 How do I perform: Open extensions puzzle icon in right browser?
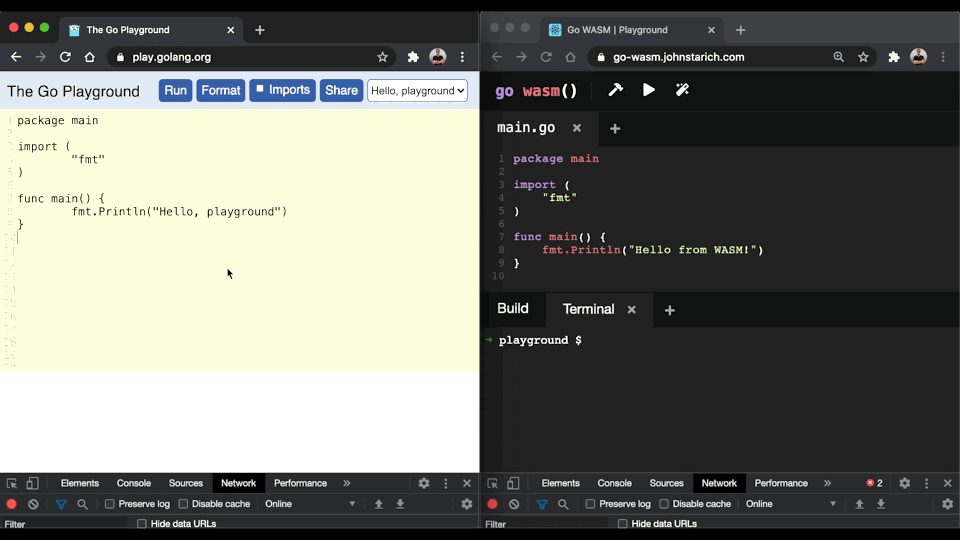pyautogui.click(x=894, y=57)
